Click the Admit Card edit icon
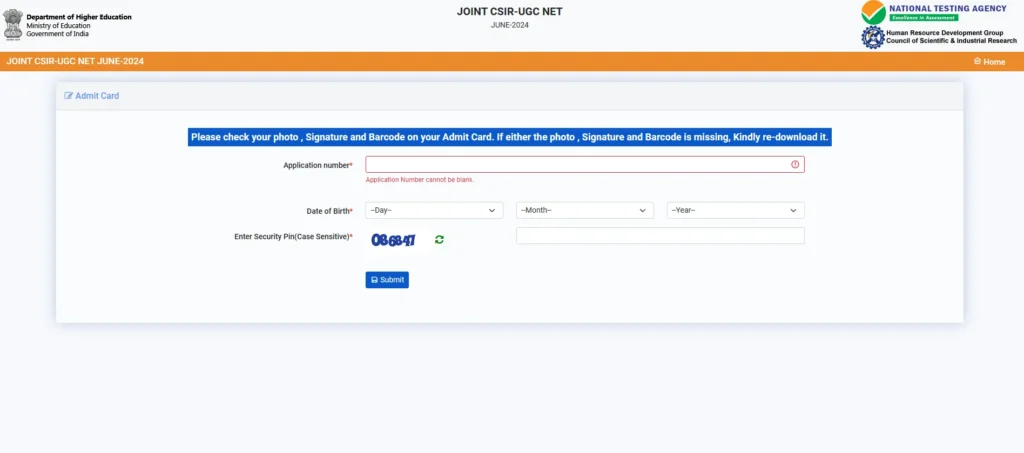The height and width of the screenshot is (453, 1024). point(68,96)
